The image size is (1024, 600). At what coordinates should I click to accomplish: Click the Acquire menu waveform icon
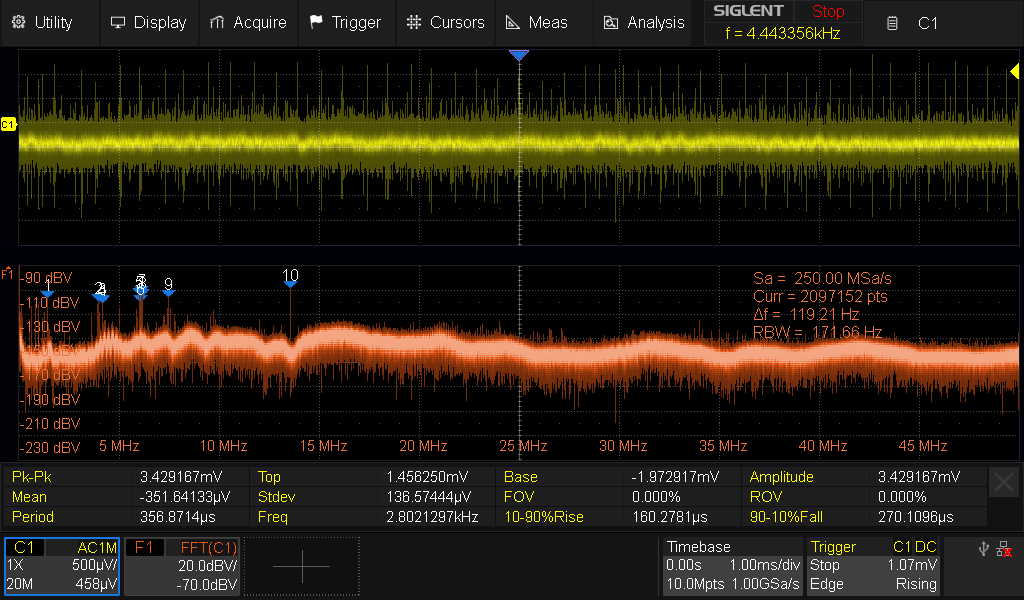[218, 22]
